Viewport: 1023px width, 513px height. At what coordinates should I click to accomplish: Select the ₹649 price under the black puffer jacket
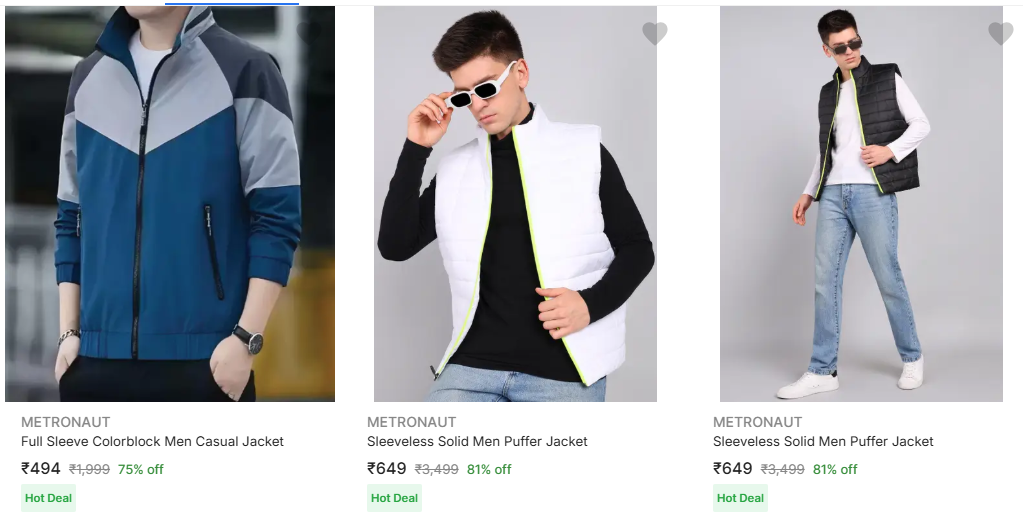coord(733,468)
